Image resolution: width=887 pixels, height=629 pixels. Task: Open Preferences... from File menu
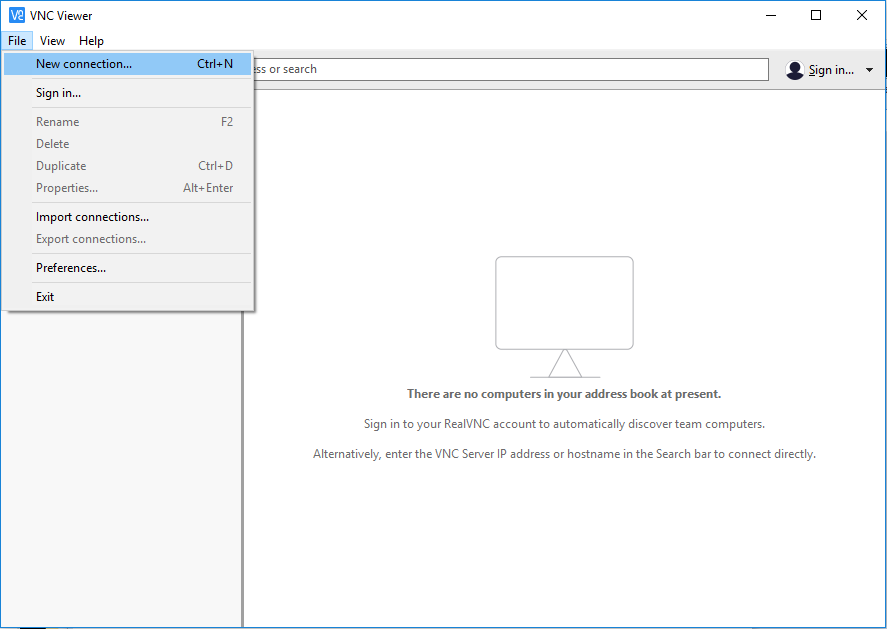tap(127, 268)
